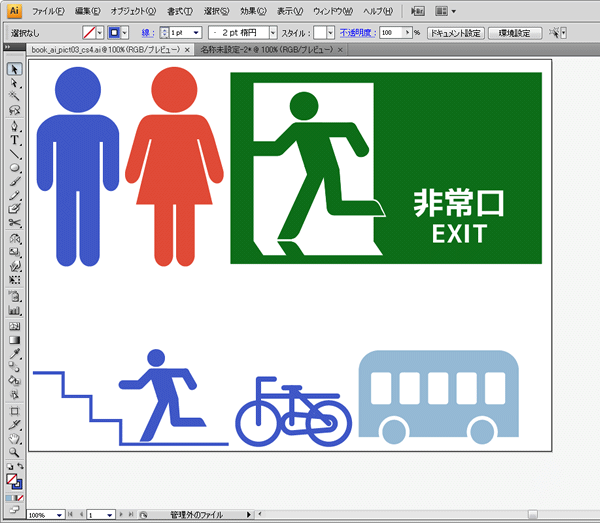Change screen mode at bottom of Tools panel
600x523 pixels.
[15, 510]
